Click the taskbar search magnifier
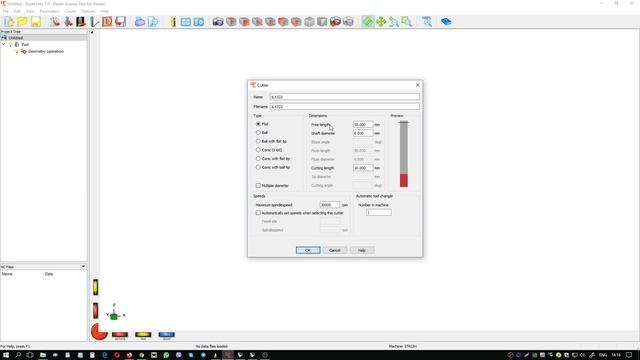Screen dimensions: 640x360 pos(18,355)
